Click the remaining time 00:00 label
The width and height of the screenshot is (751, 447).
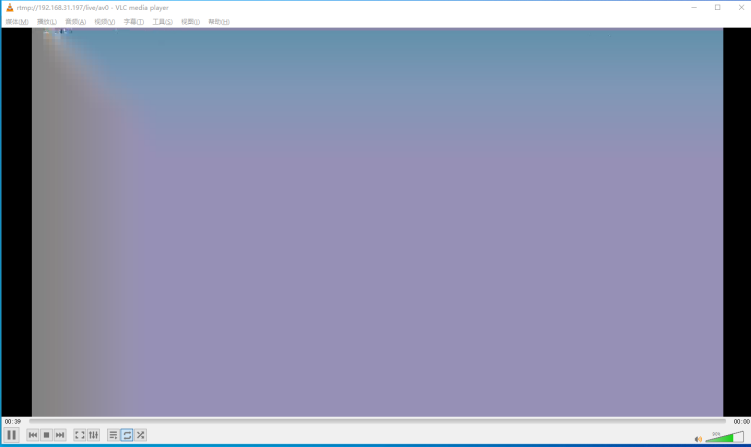click(x=741, y=422)
